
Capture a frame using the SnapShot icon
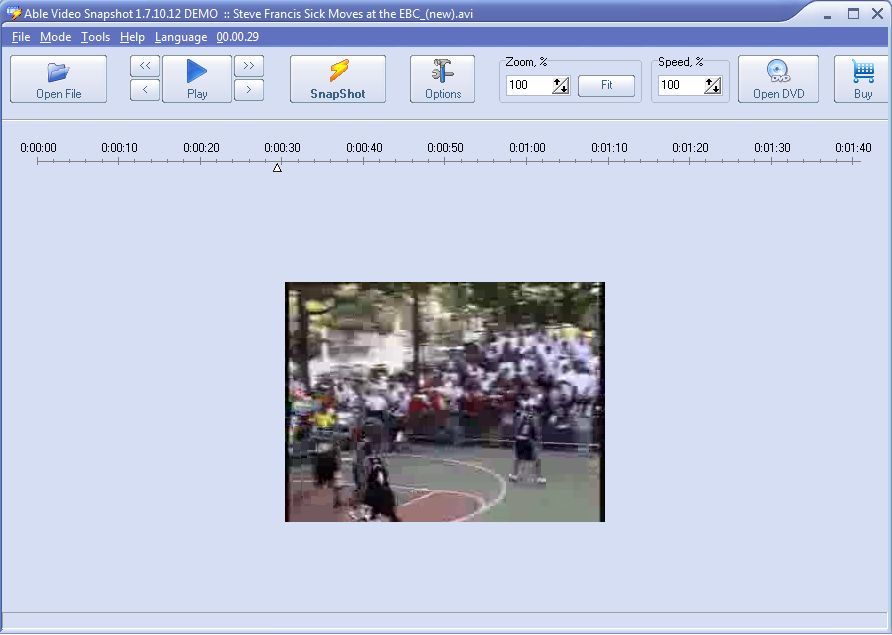click(x=337, y=79)
